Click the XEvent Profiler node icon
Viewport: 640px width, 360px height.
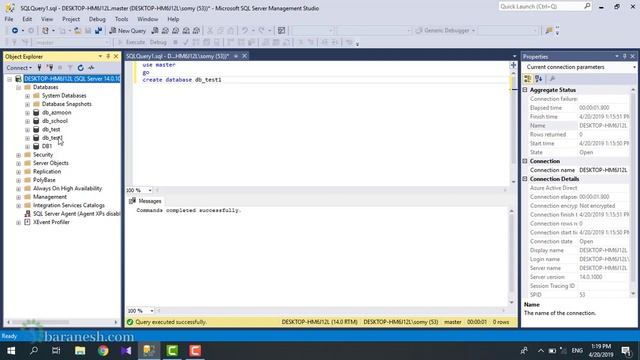pyautogui.click(x=27, y=222)
